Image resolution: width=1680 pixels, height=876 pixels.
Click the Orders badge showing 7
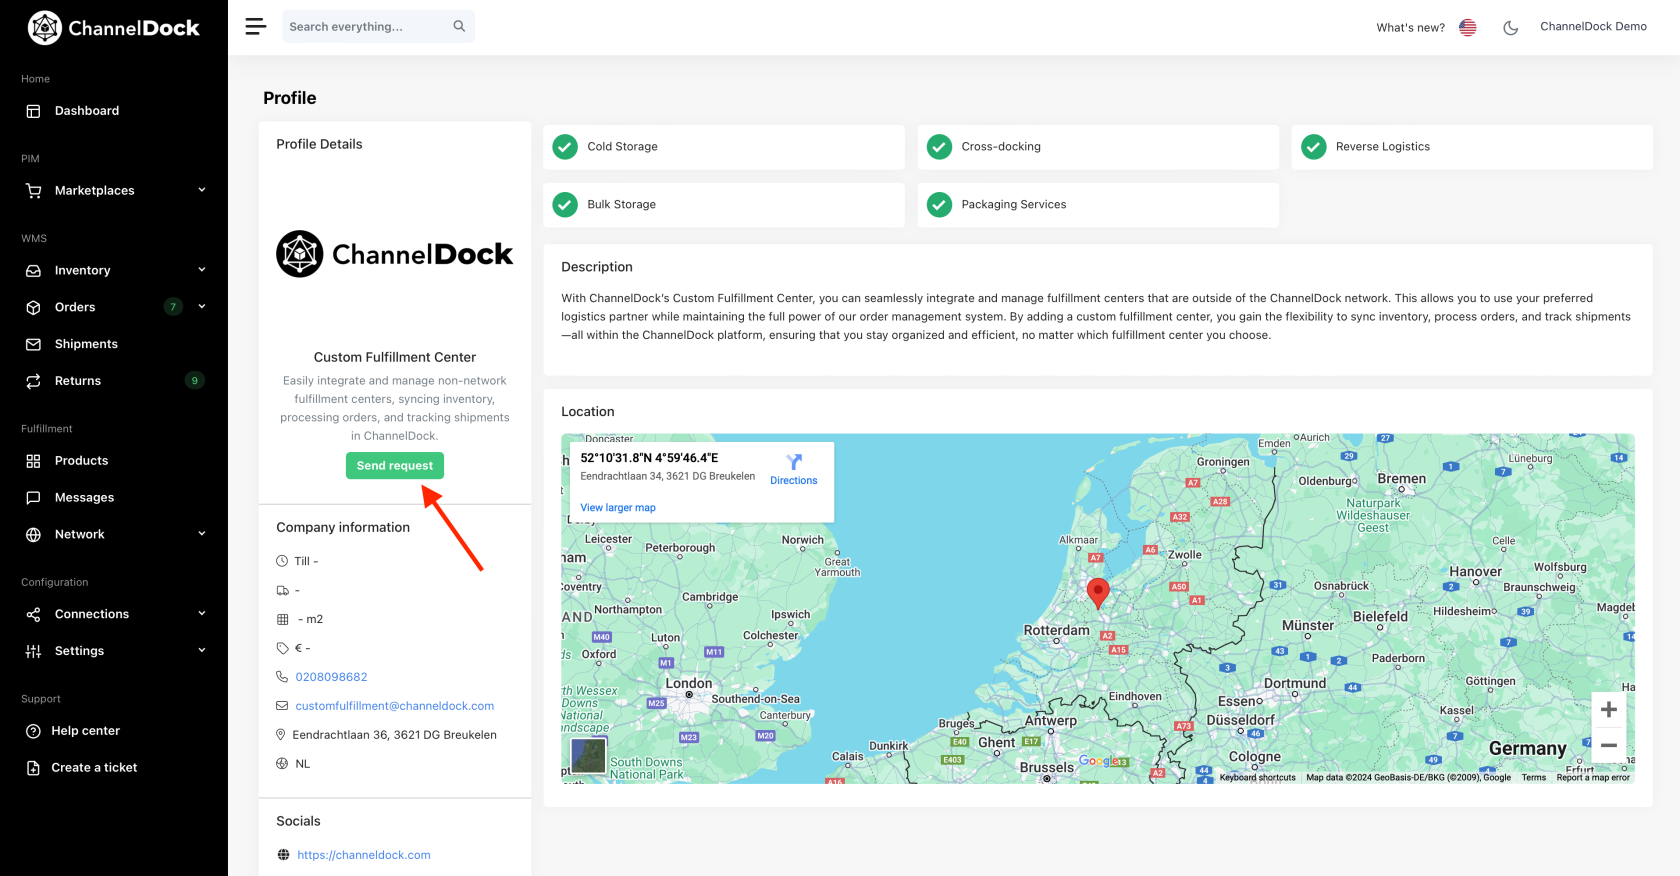pyautogui.click(x=173, y=307)
